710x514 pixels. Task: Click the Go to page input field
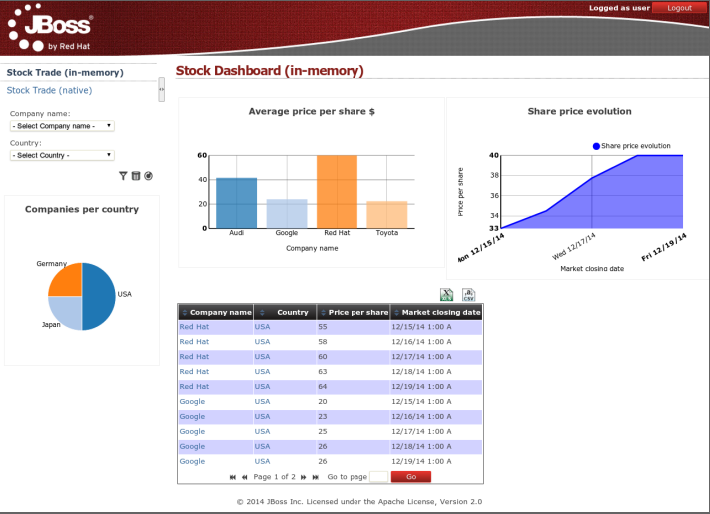click(379, 476)
